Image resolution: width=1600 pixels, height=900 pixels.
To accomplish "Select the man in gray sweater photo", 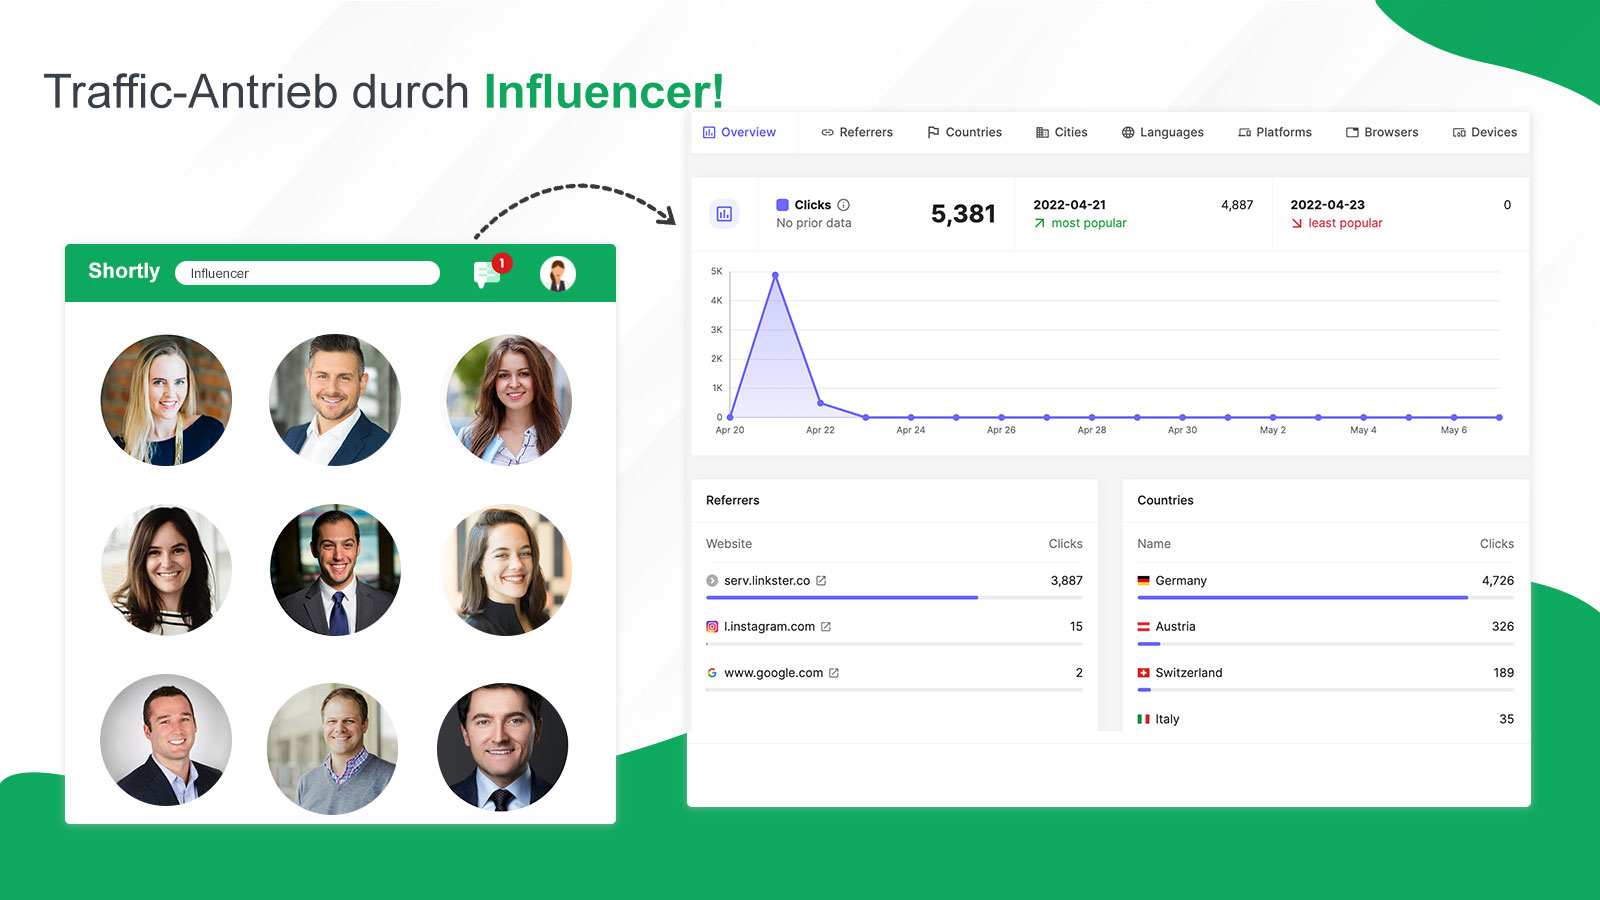I will tap(333, 748).
